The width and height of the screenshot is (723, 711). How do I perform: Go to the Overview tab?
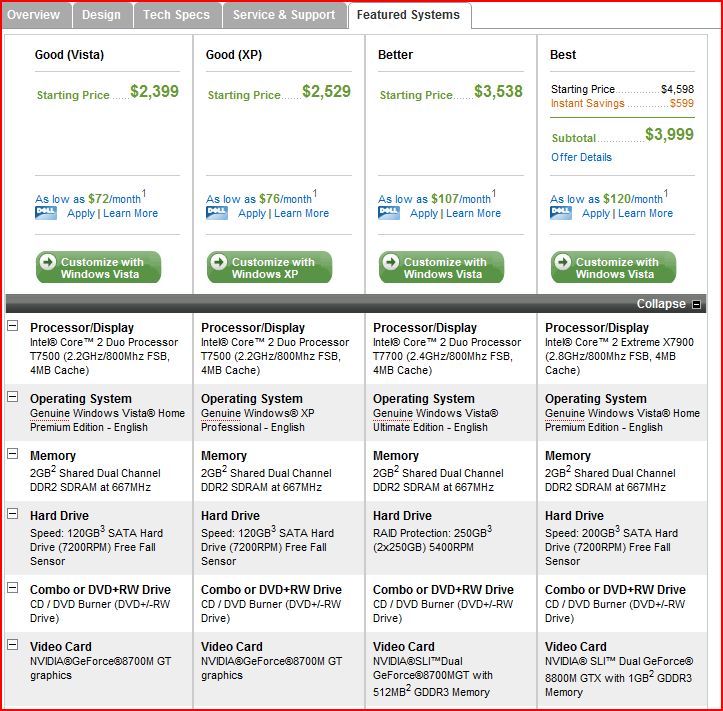pos(36,15)
